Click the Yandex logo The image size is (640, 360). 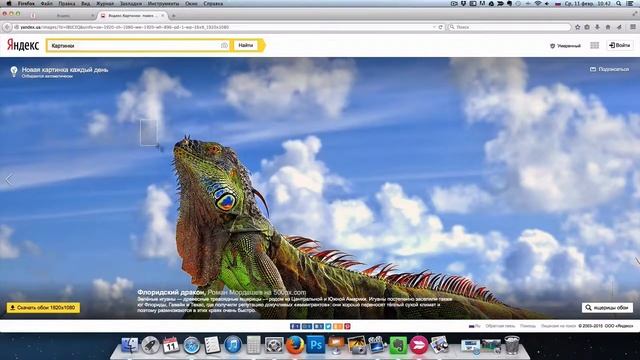(23, 45)
